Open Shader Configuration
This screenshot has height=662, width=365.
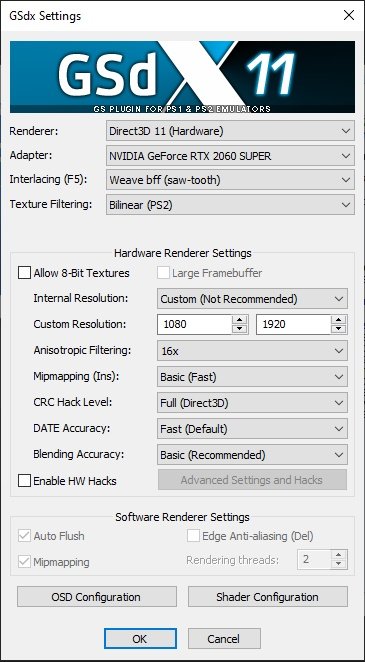(268, 597)
